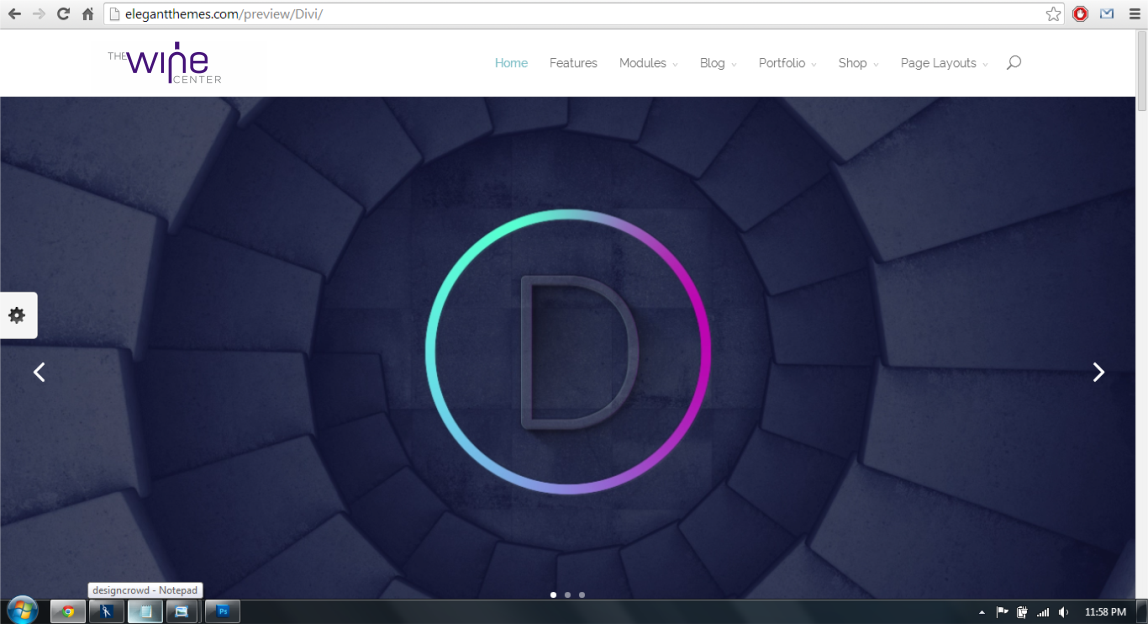Reload the page with the refresh button
Viewport: 1148px width, 624px height.
click(63, 14)
